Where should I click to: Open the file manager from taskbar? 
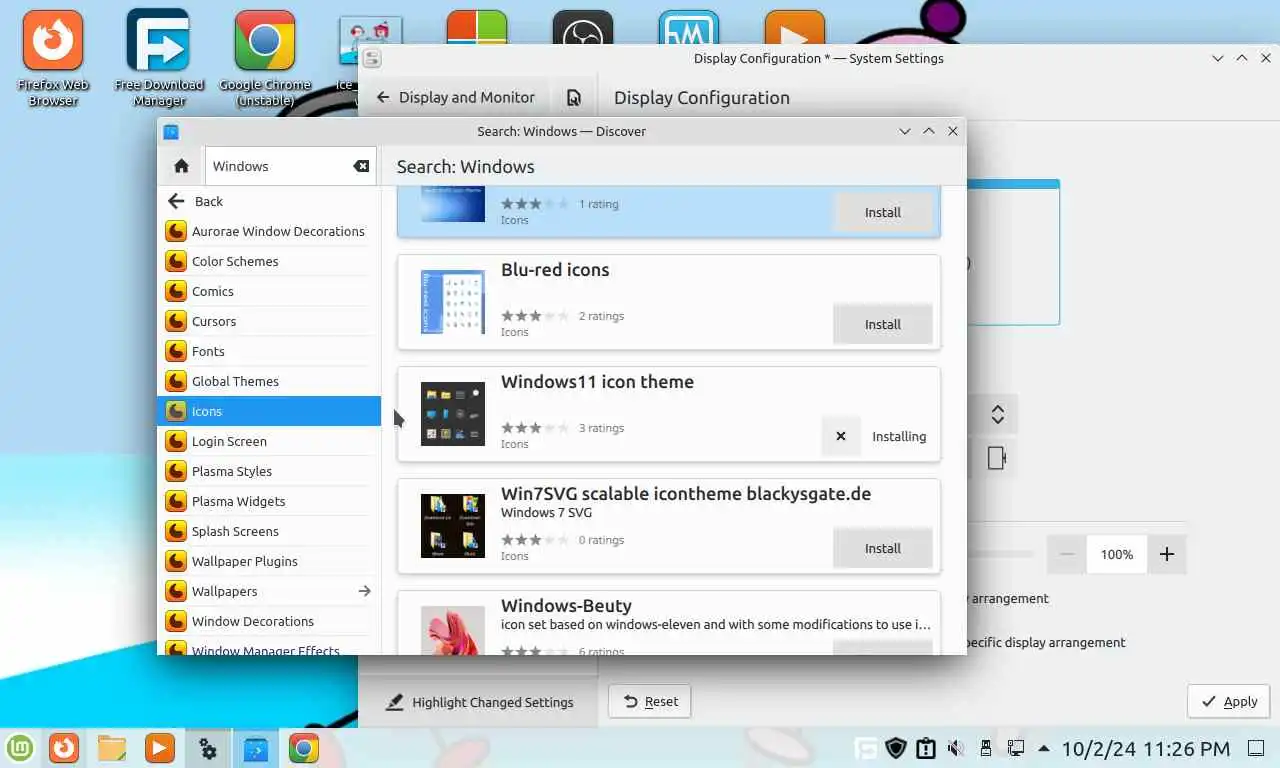pos(112,748)
